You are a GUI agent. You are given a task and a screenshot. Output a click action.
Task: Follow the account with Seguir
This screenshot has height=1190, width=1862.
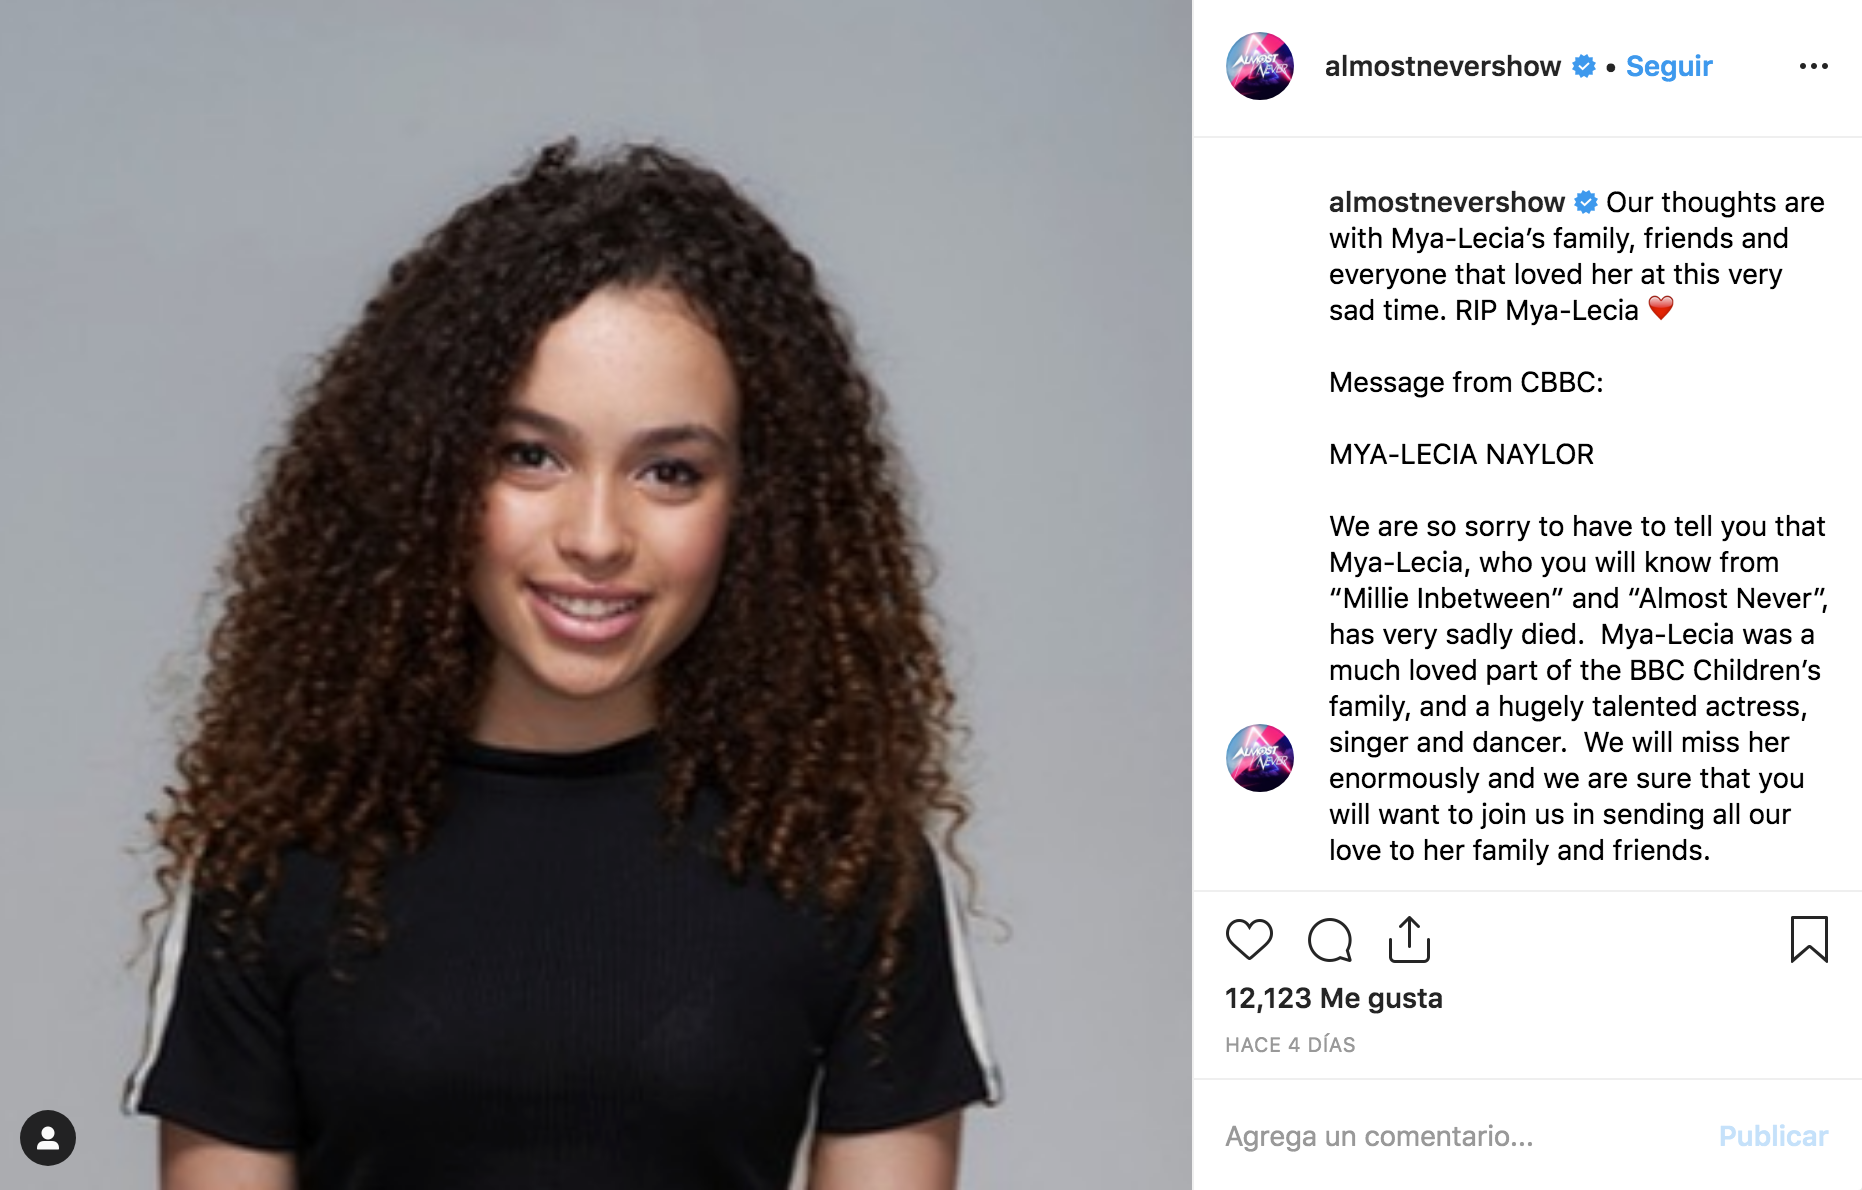pos(1669,66)
